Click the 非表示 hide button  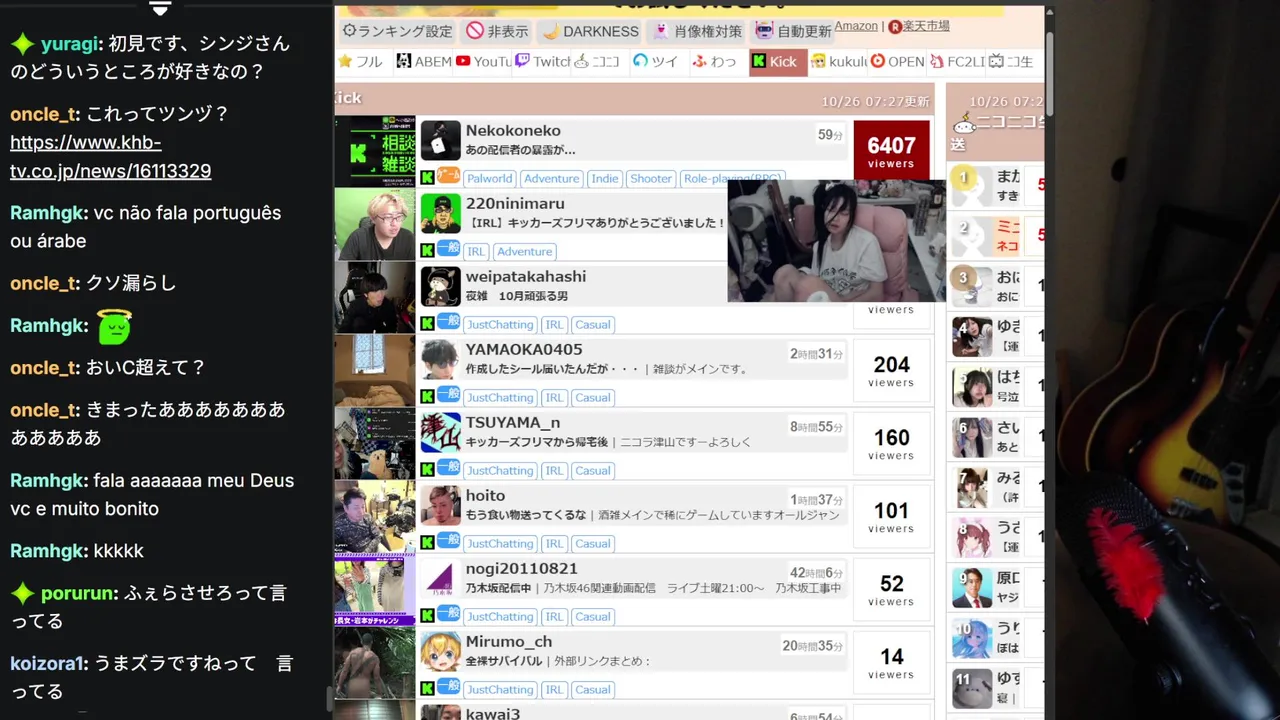(x=497, y=31)
